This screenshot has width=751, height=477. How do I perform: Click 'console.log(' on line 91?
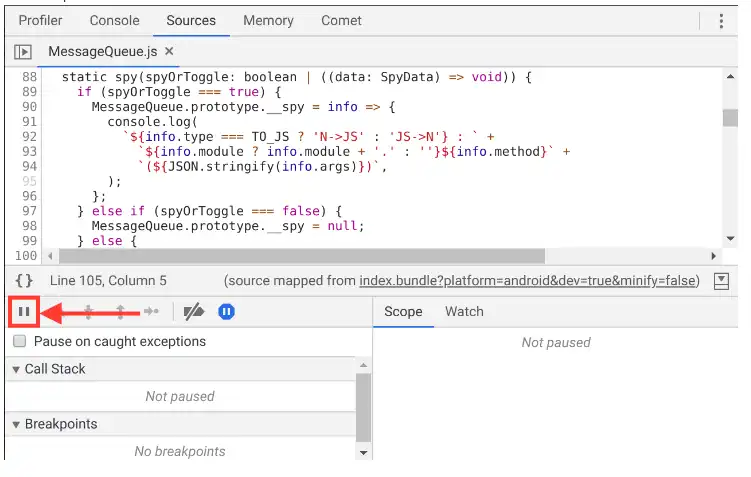[x=152, y=122]
